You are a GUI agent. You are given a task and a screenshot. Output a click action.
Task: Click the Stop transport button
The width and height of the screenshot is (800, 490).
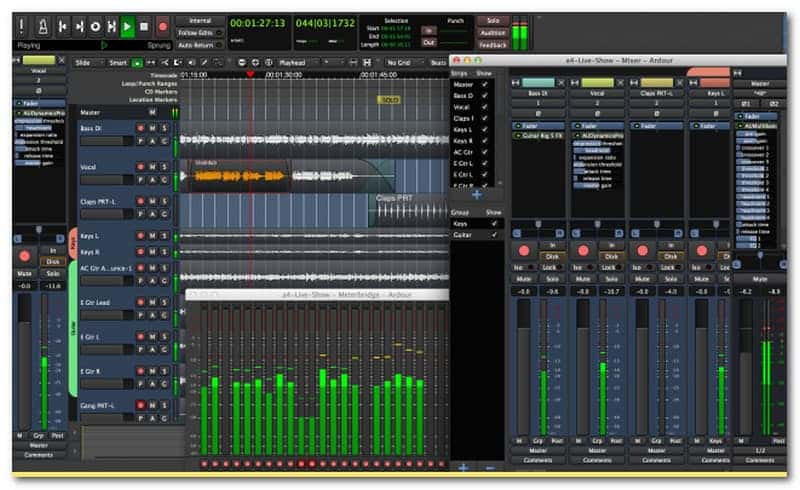point(144,26)
